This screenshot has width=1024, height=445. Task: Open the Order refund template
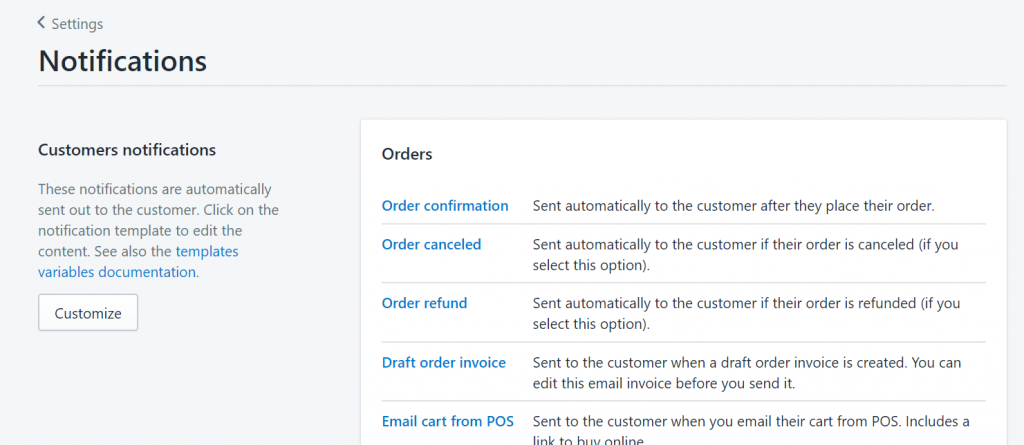click(424, 303)
